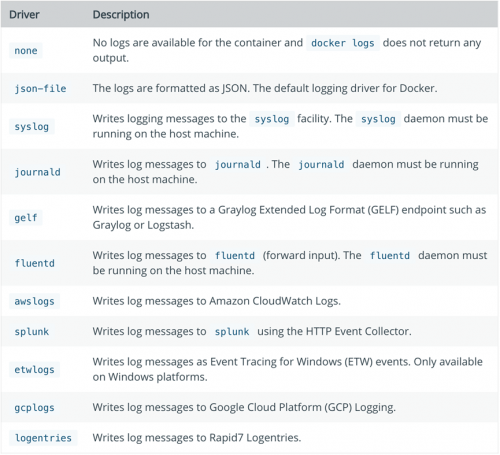
Task: Click the Description column header
Action: pyautogui.click(x=121, y=15)
